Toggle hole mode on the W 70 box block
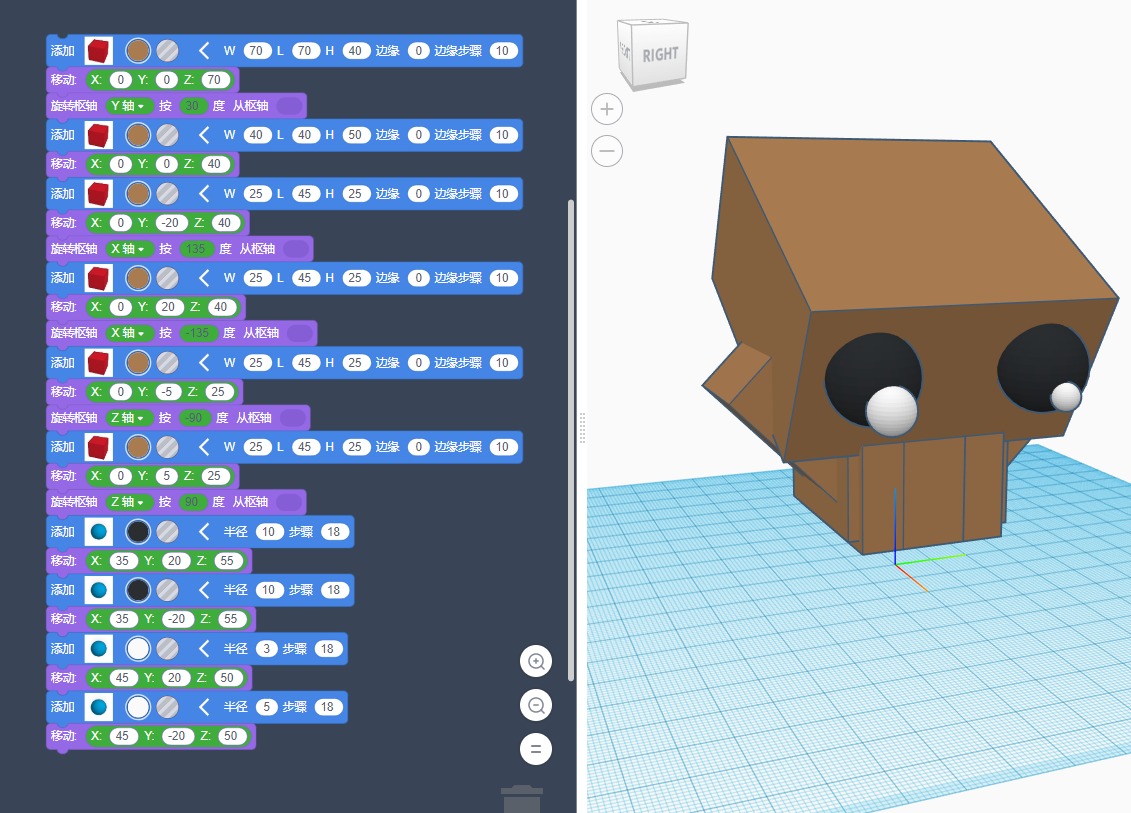The width and height of the screenshot is (1131, 813). pos(168,50)
